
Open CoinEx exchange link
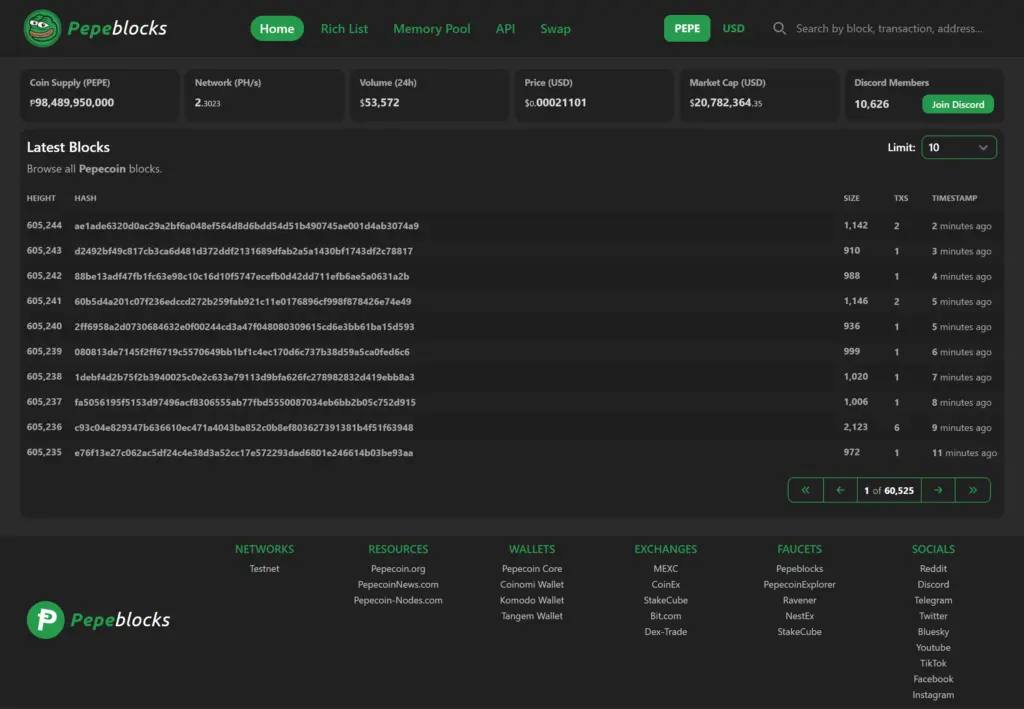(665, 584)
